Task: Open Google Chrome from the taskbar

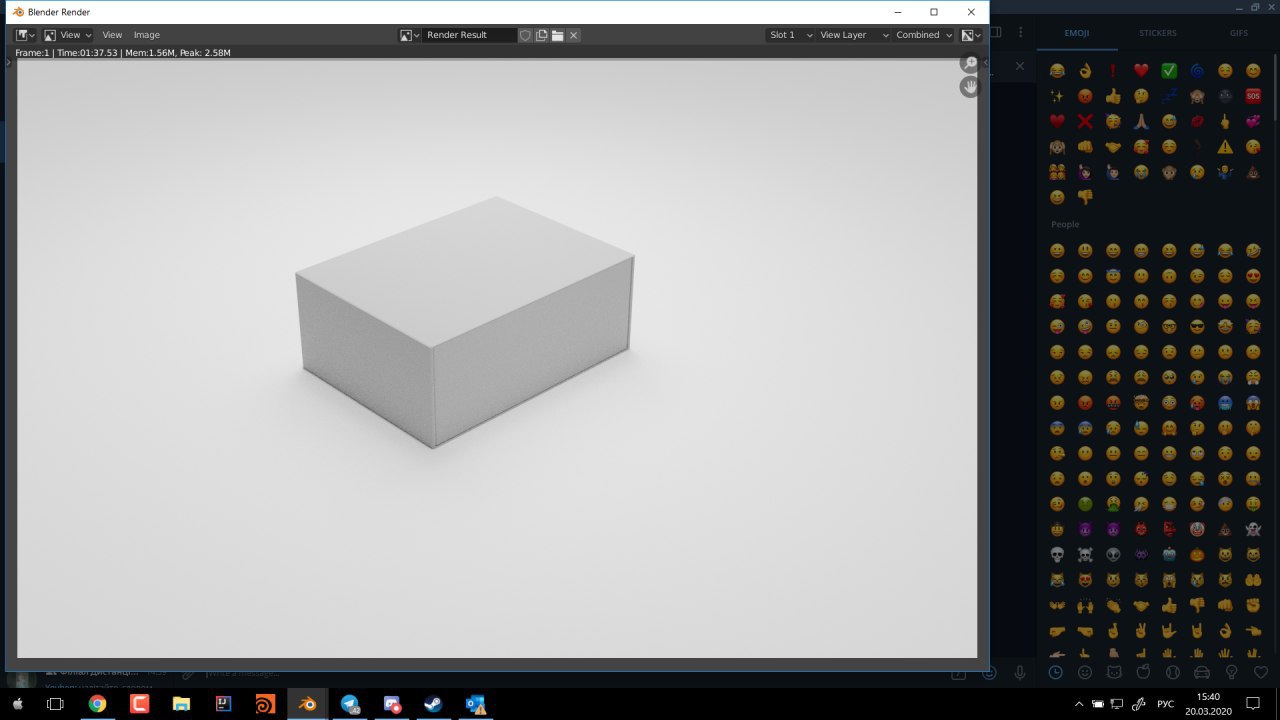Action: click(97, 704)
